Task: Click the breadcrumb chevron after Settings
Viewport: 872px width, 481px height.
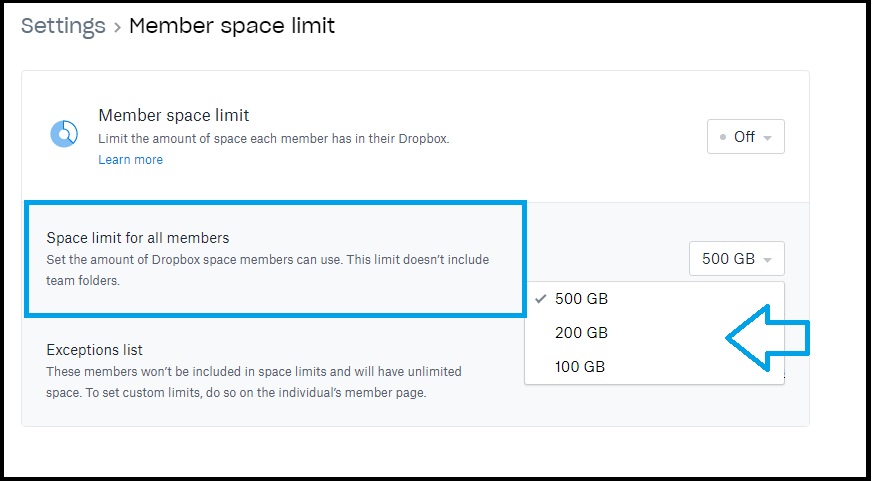Action: 117,27
